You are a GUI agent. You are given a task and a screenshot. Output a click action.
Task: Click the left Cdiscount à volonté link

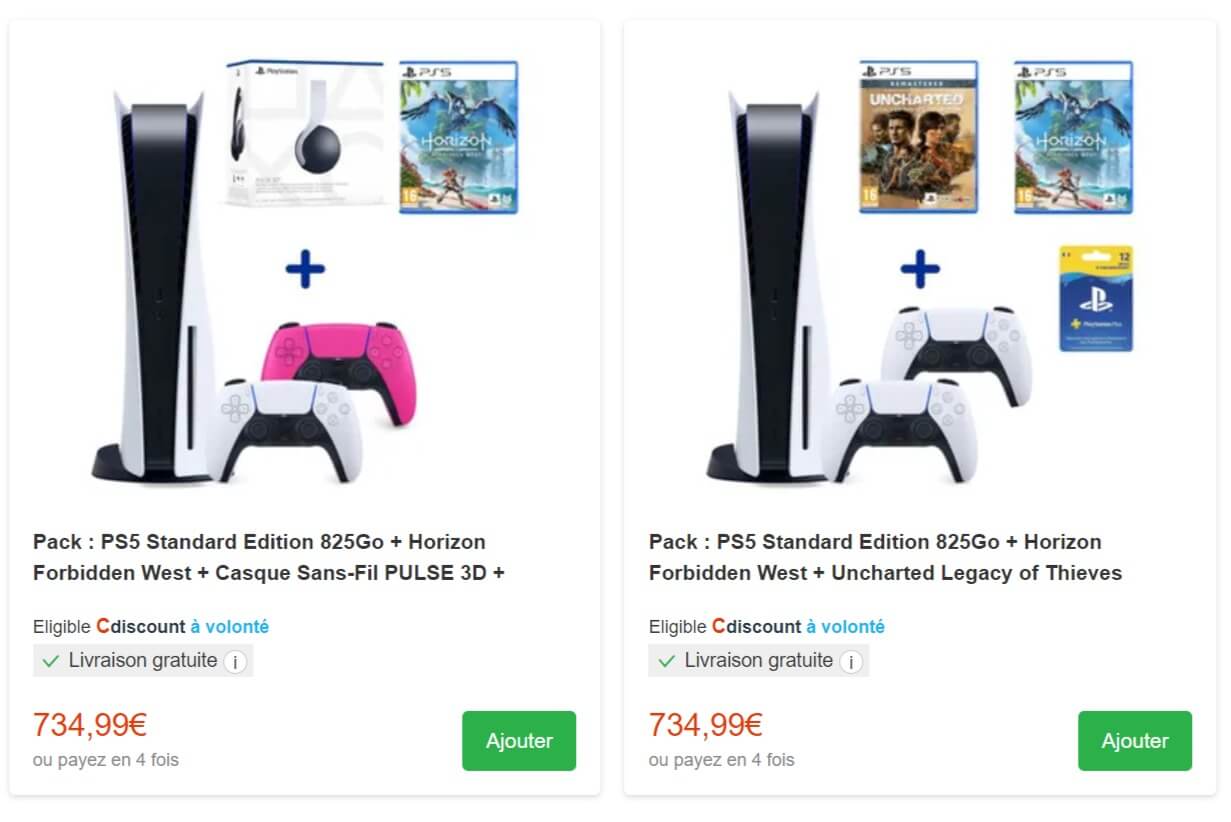point(182,627)
